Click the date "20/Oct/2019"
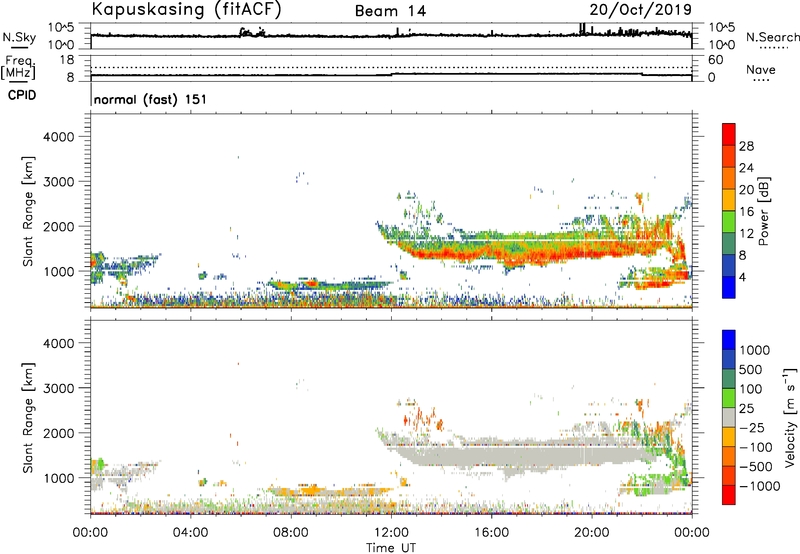The width and height of the screenshot is (800, 554). point(641,10)
